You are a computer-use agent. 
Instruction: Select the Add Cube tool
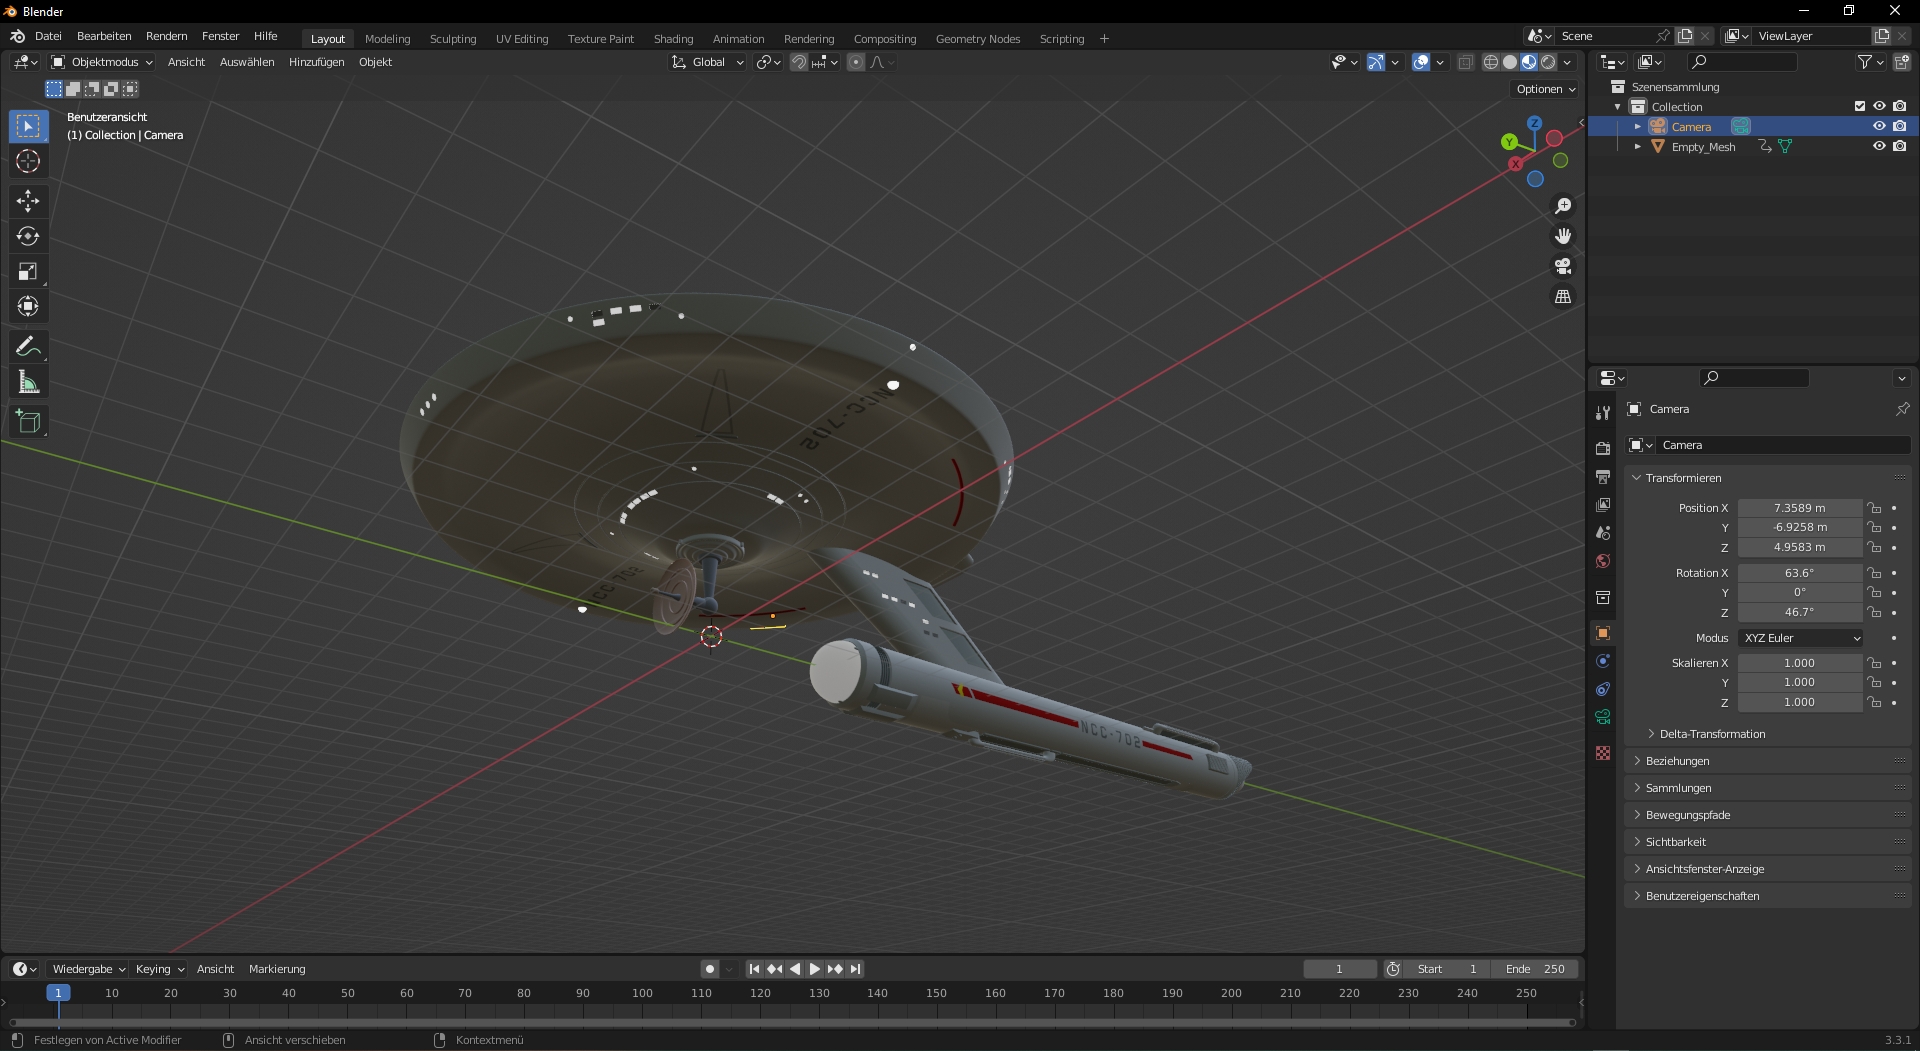(28, 422)
